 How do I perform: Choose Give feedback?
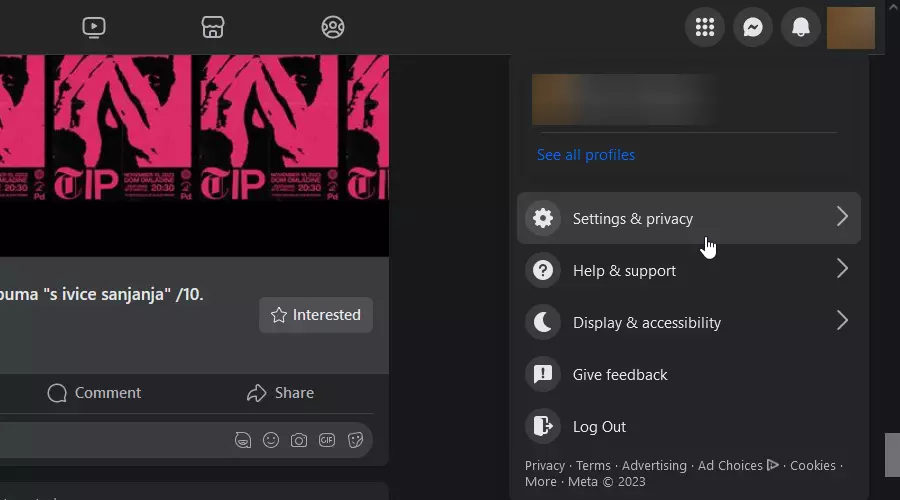[689, 374]
